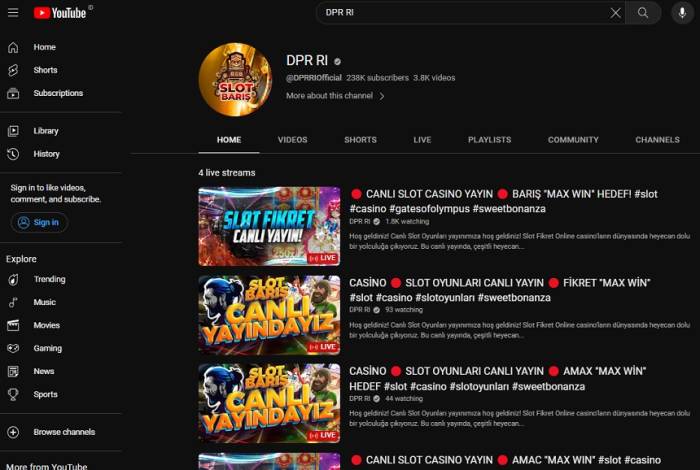Open Library label in sidebar
Image resolution: width=700 pixels, height=470 pixels.
coord(46,131)
